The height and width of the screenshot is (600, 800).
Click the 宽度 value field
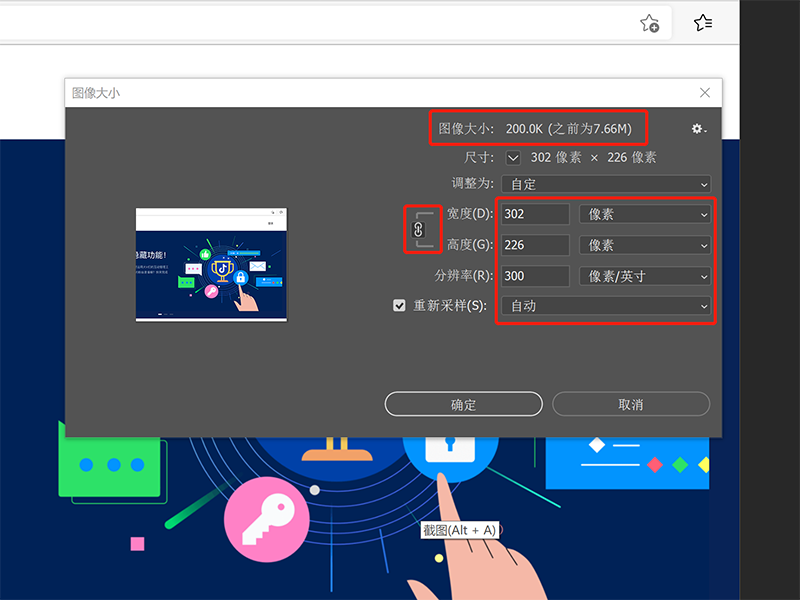pyautogui.click(x=535, y=214)
